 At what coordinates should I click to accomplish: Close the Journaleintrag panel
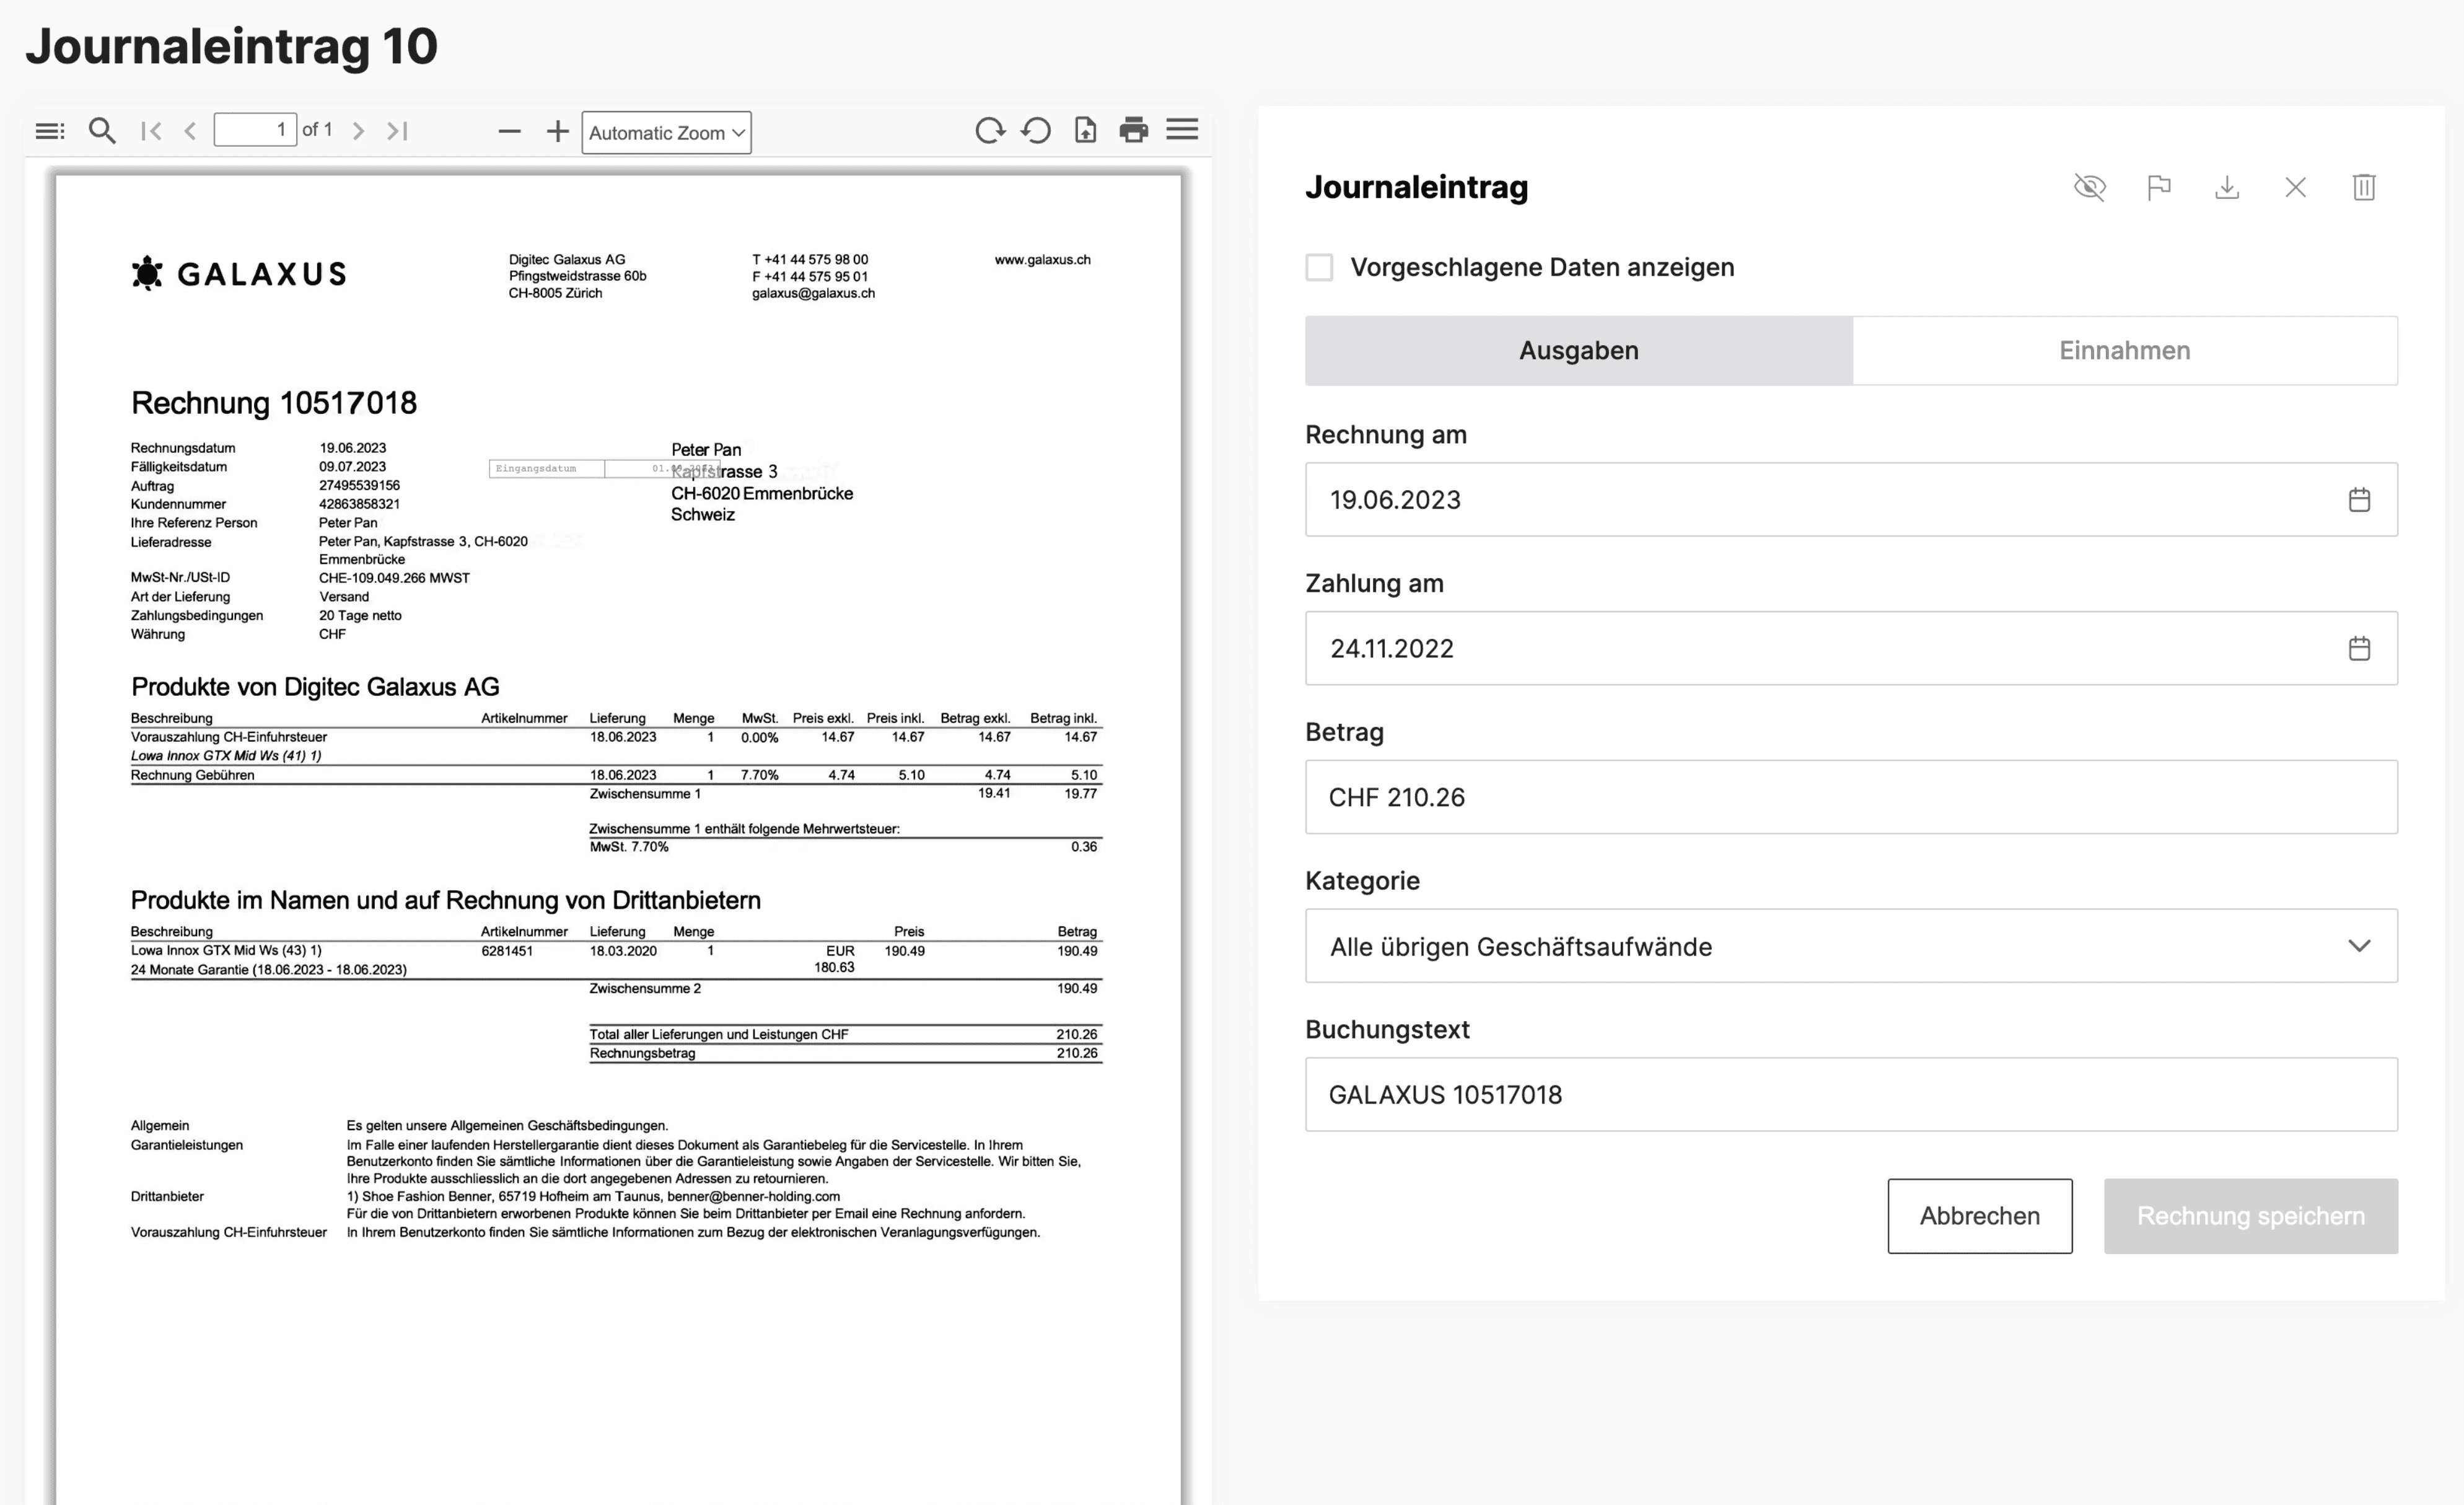(x=2295, y=187)
